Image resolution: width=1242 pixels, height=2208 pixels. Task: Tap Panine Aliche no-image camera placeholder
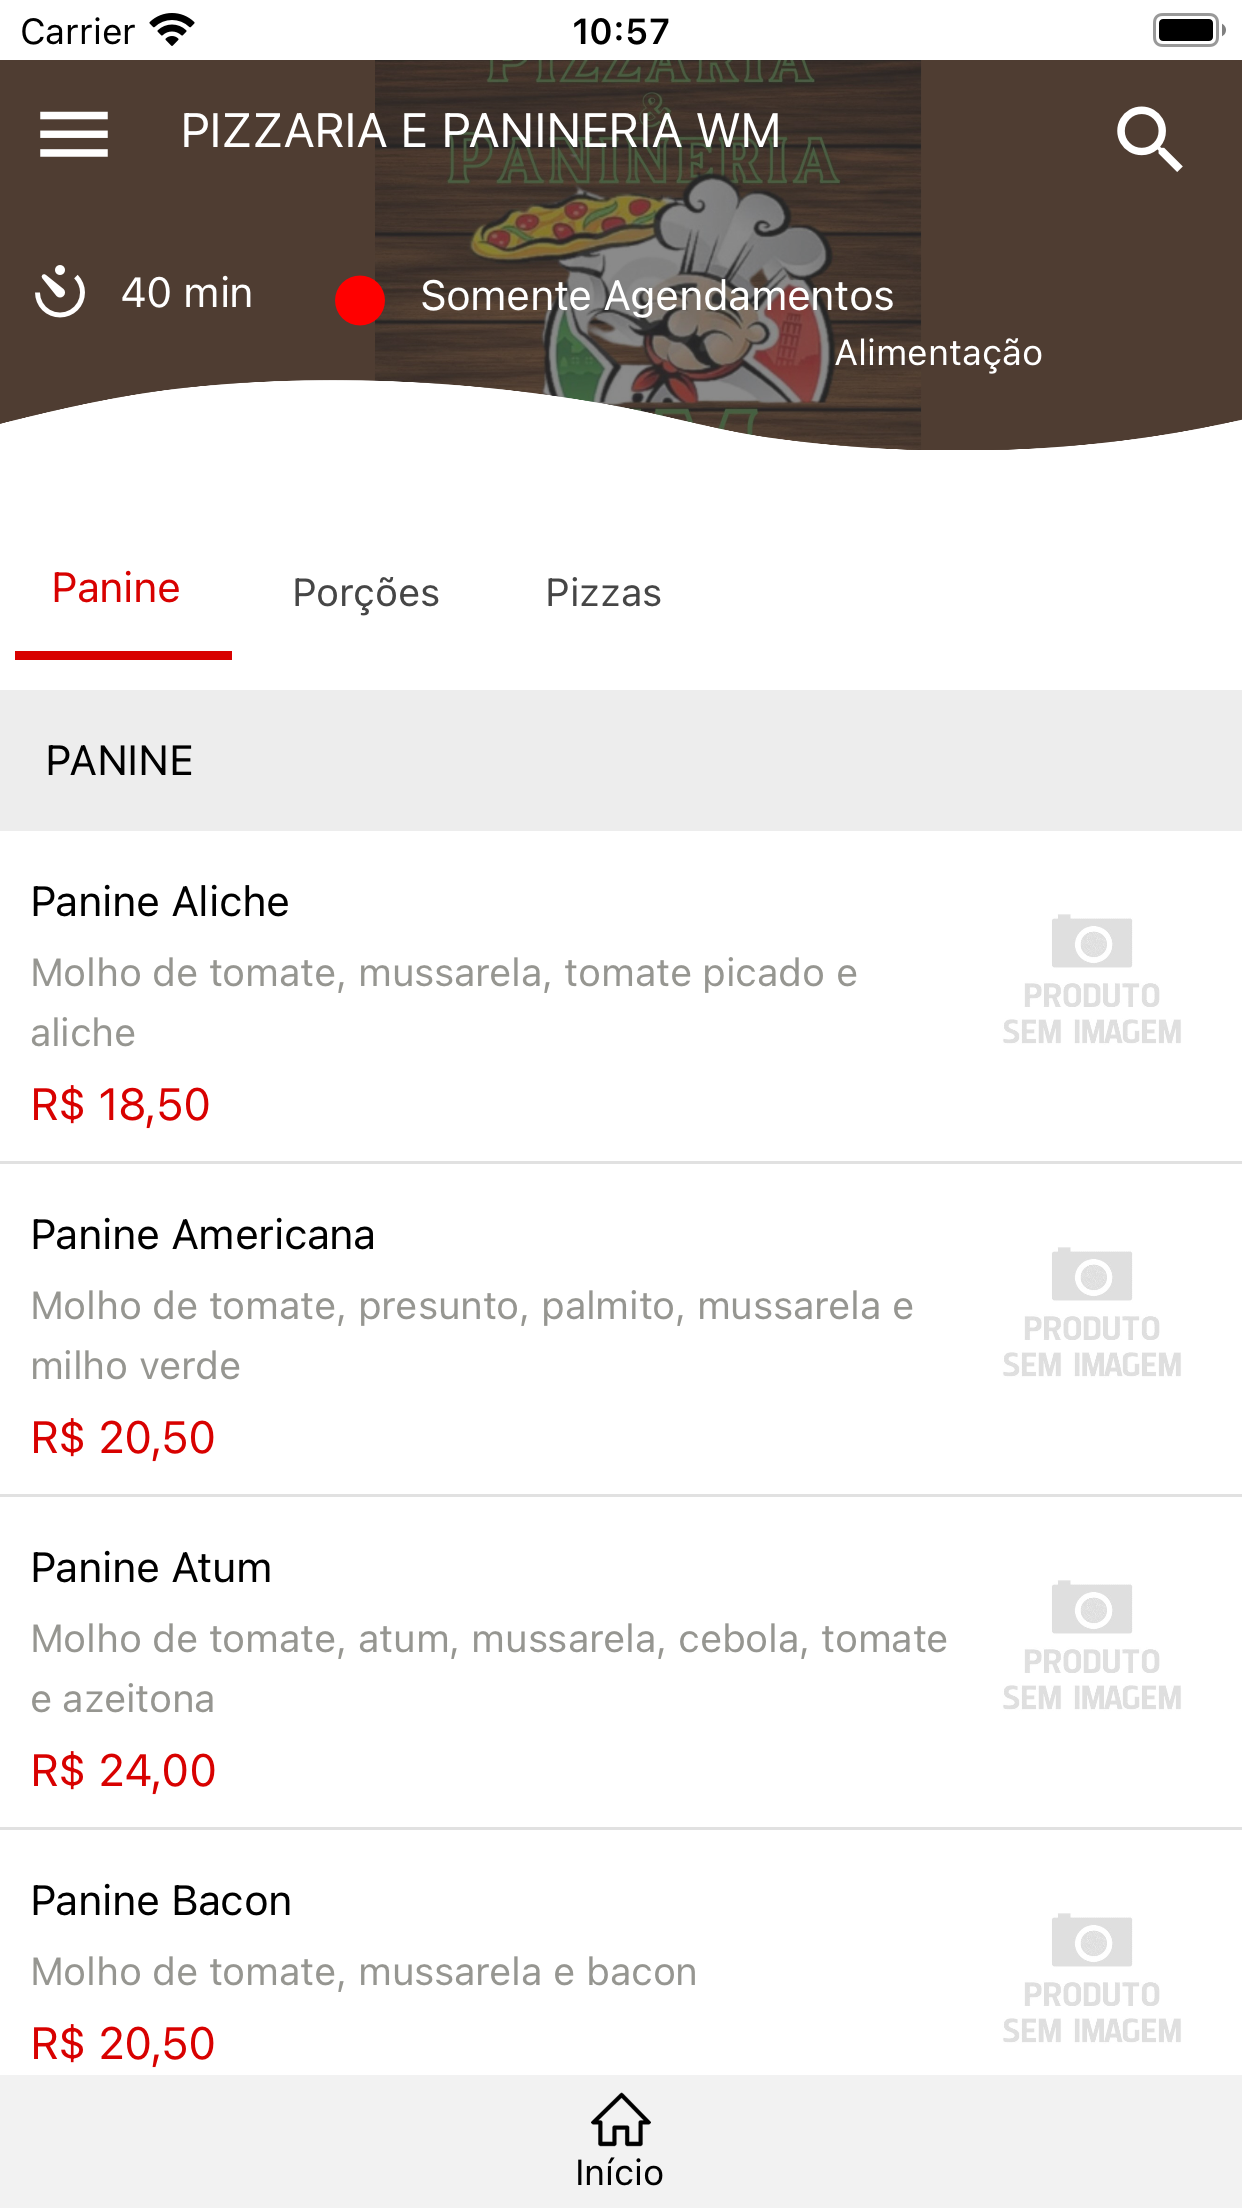pos(1092,980)
